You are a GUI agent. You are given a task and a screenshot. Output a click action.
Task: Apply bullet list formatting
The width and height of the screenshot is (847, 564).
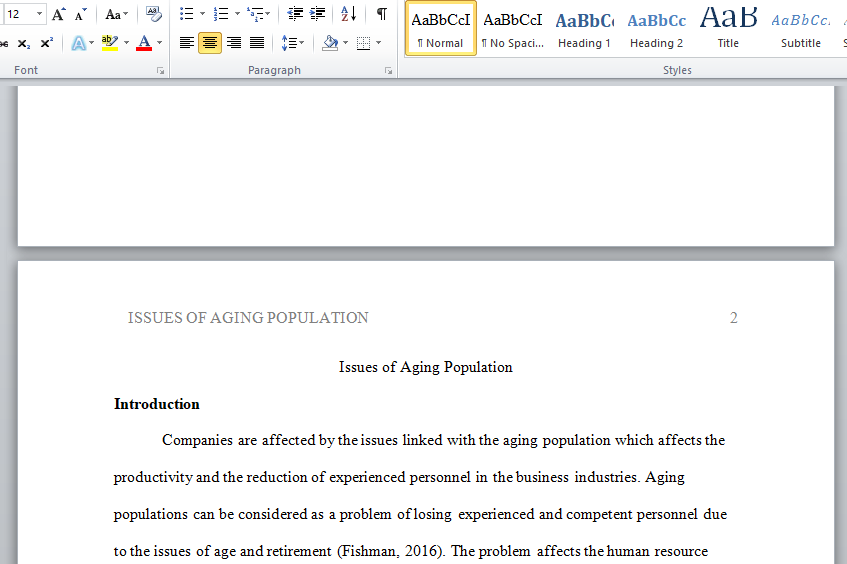[187, 14]
